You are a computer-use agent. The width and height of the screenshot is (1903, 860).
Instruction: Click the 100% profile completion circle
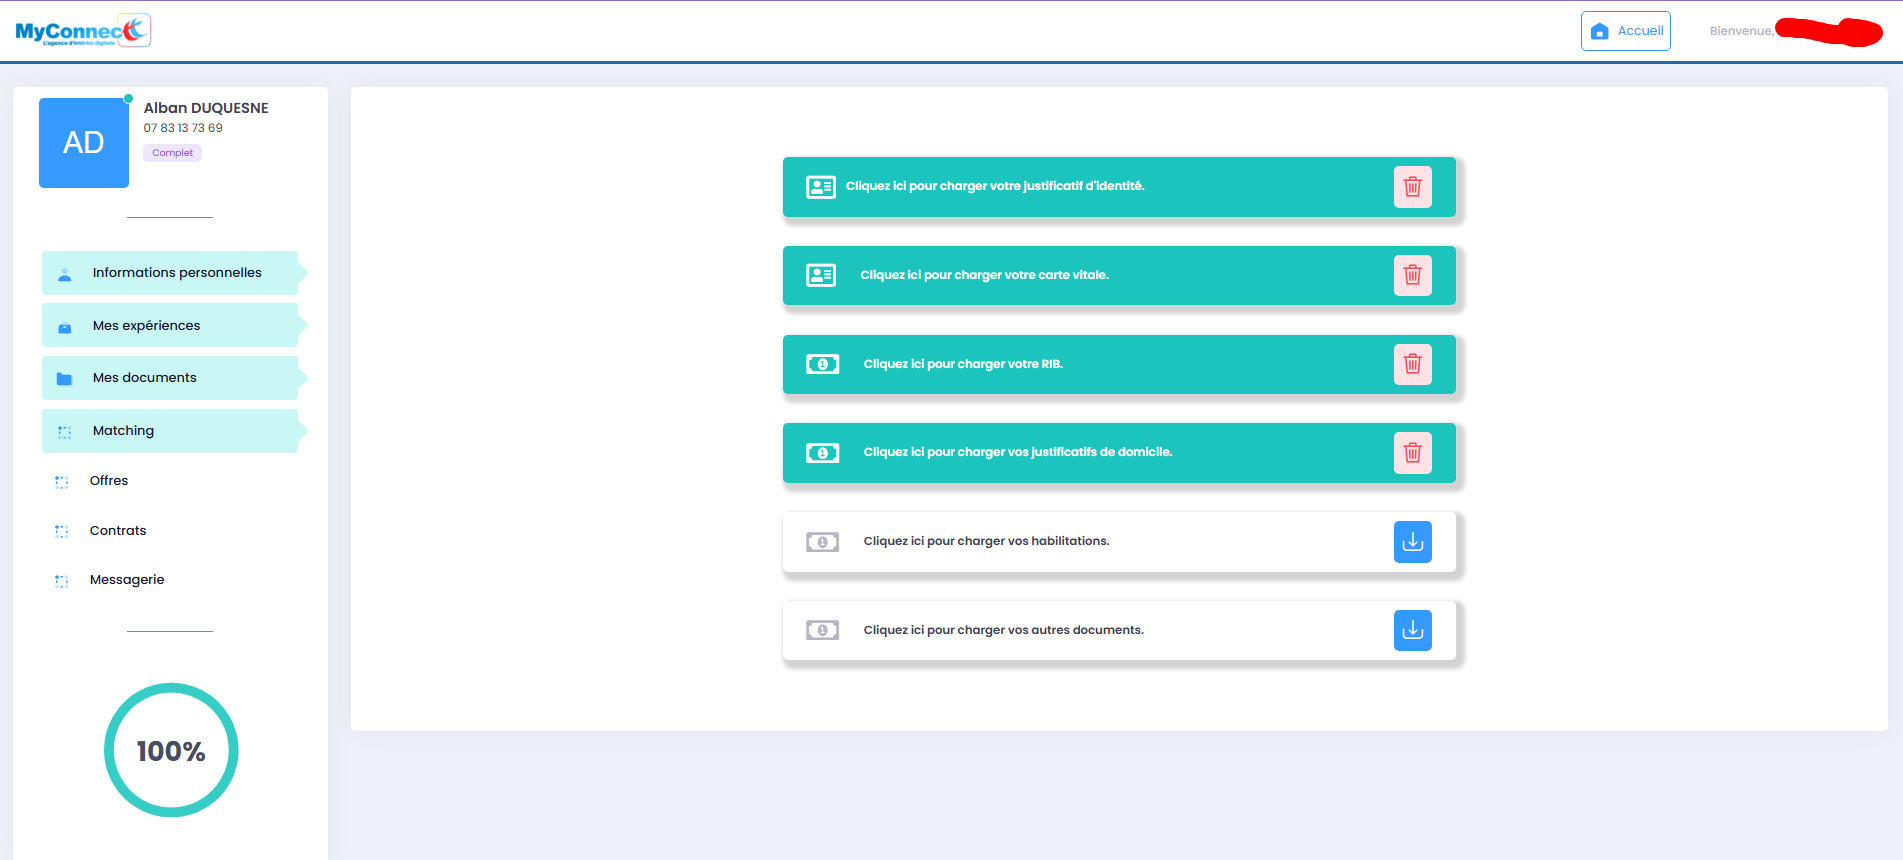click(171, 750)
